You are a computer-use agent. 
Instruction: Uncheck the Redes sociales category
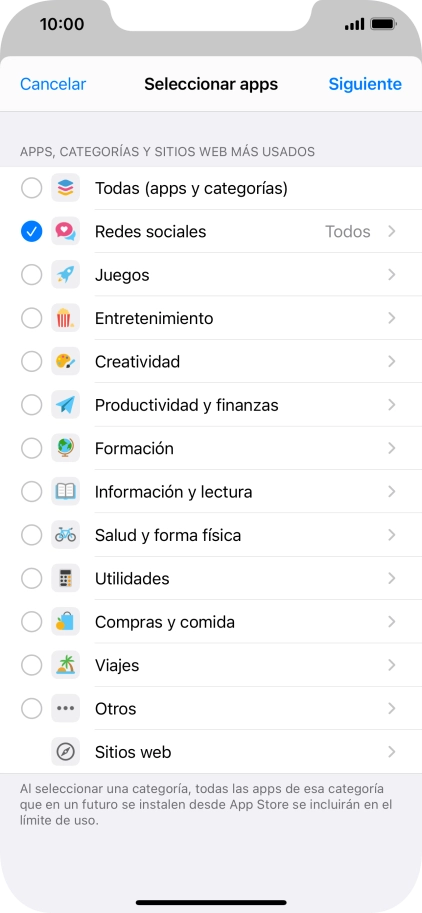pos(31,232)
